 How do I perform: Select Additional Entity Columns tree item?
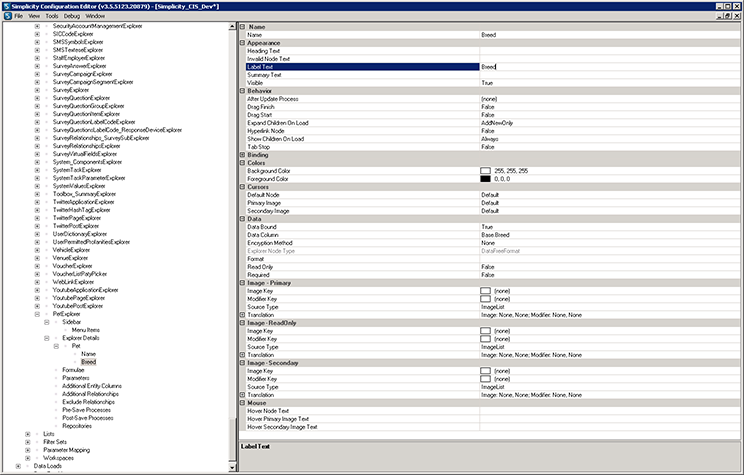click(92, 386)
